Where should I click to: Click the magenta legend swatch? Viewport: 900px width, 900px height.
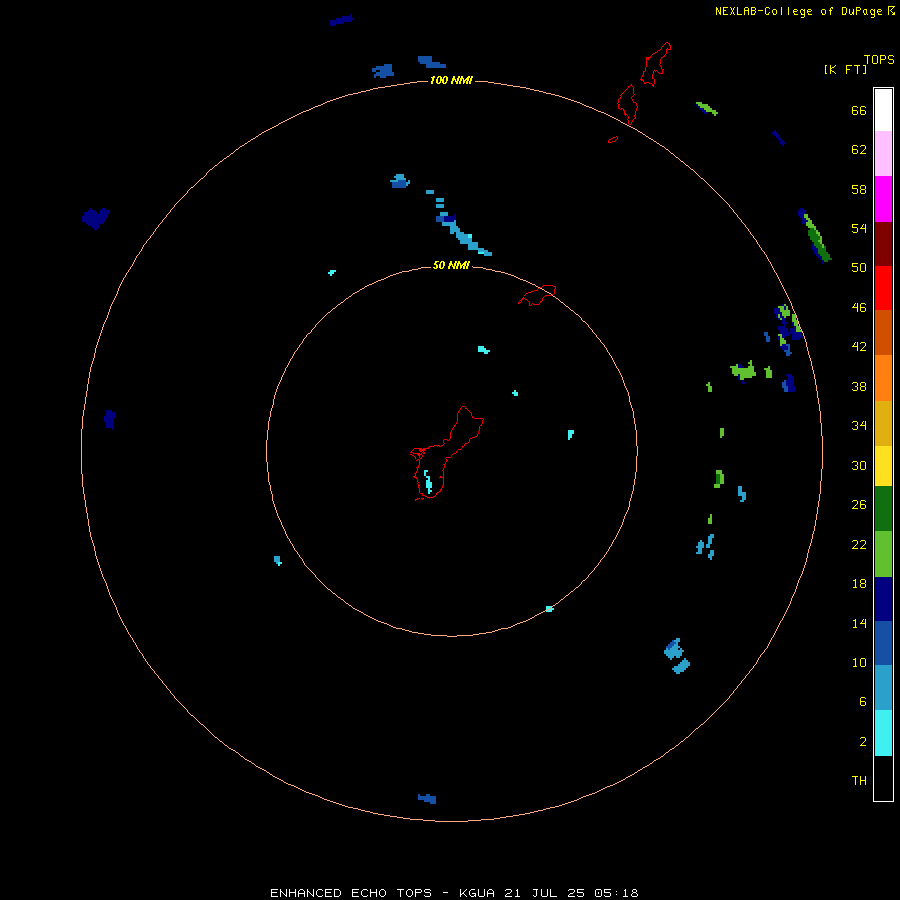coord(883,199)
